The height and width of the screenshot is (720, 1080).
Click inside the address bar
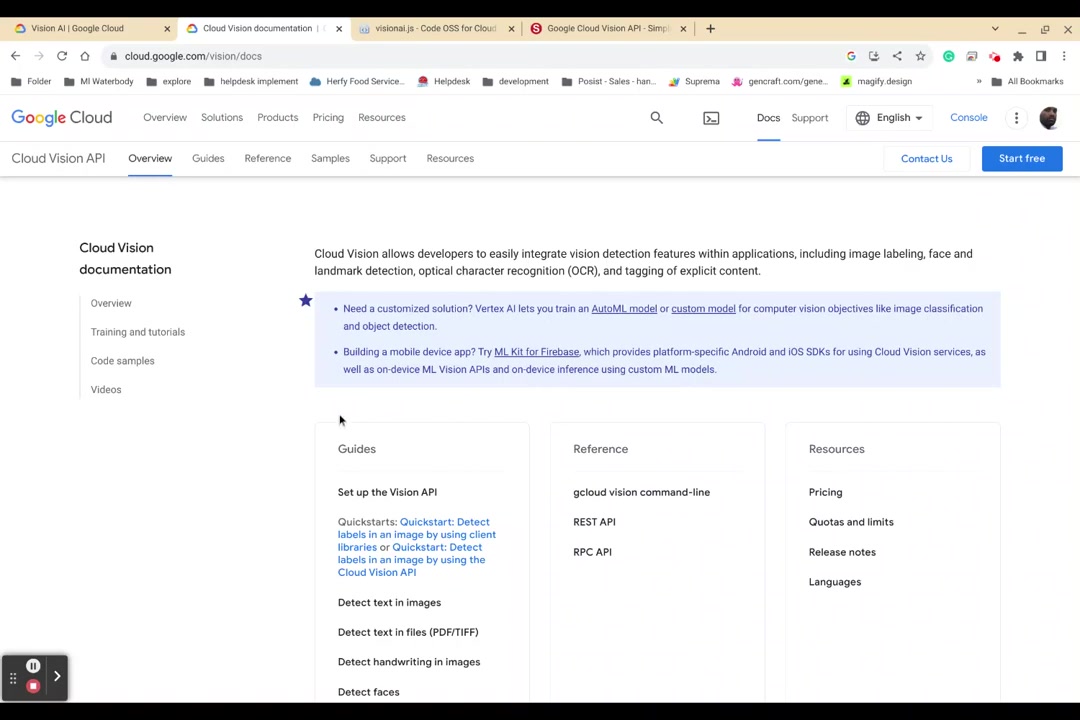click(x=400, y=56)
